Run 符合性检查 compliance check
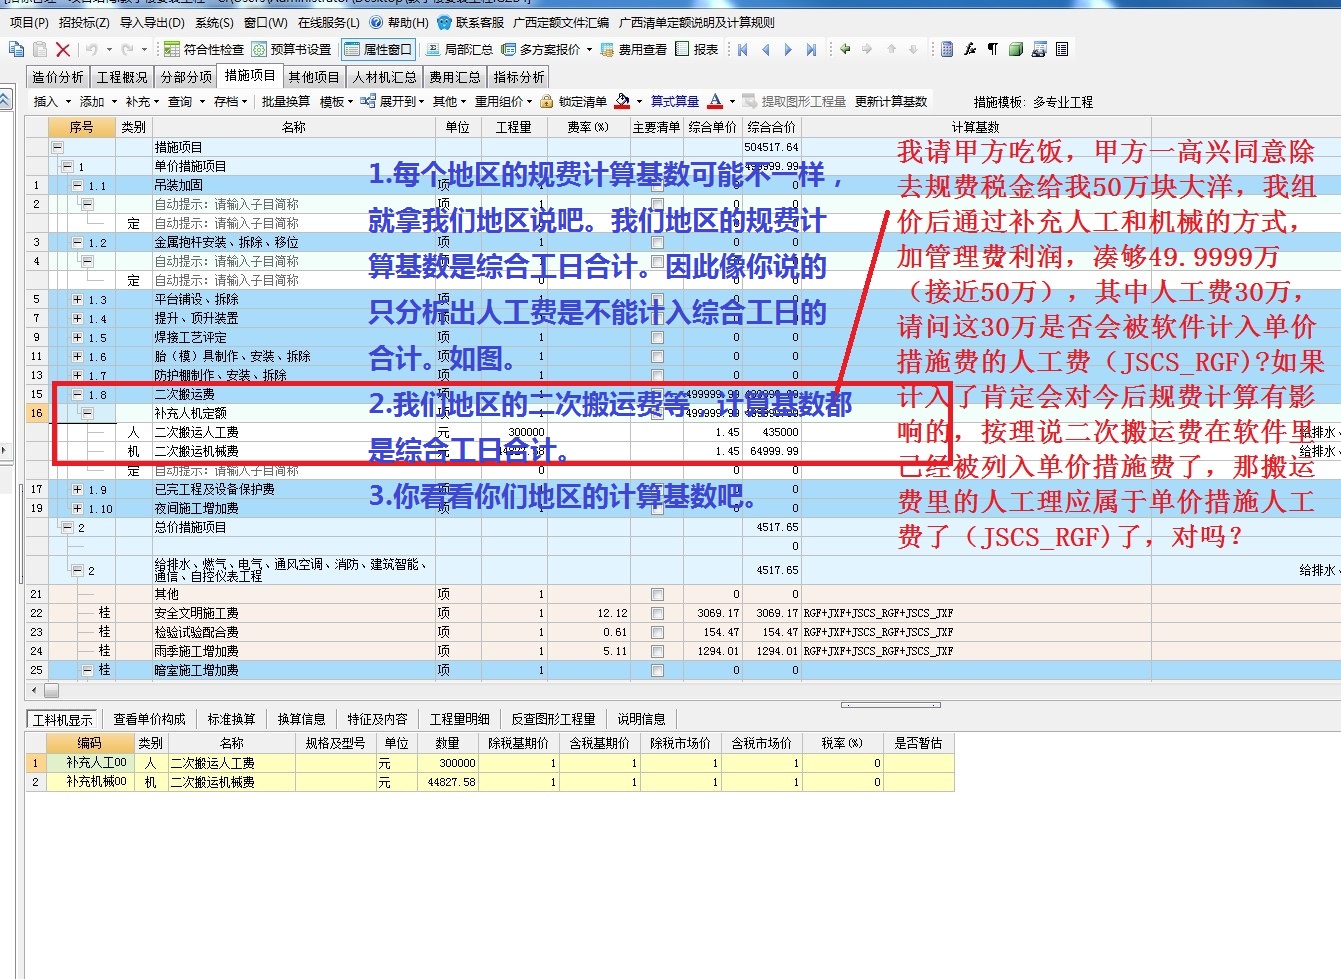Viewport: 1341px width, 979px height. pos(204,49)
